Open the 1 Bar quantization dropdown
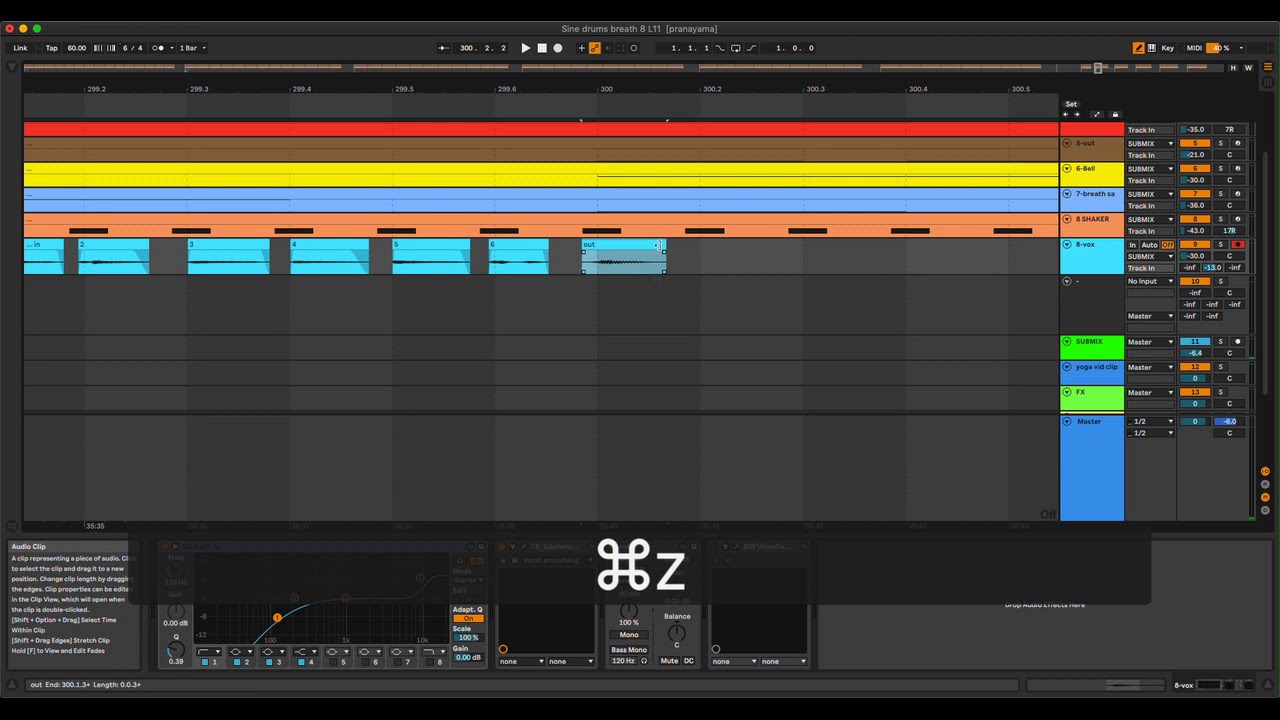The height and width of the screenshot is (720, 1280). pos(192,48)
